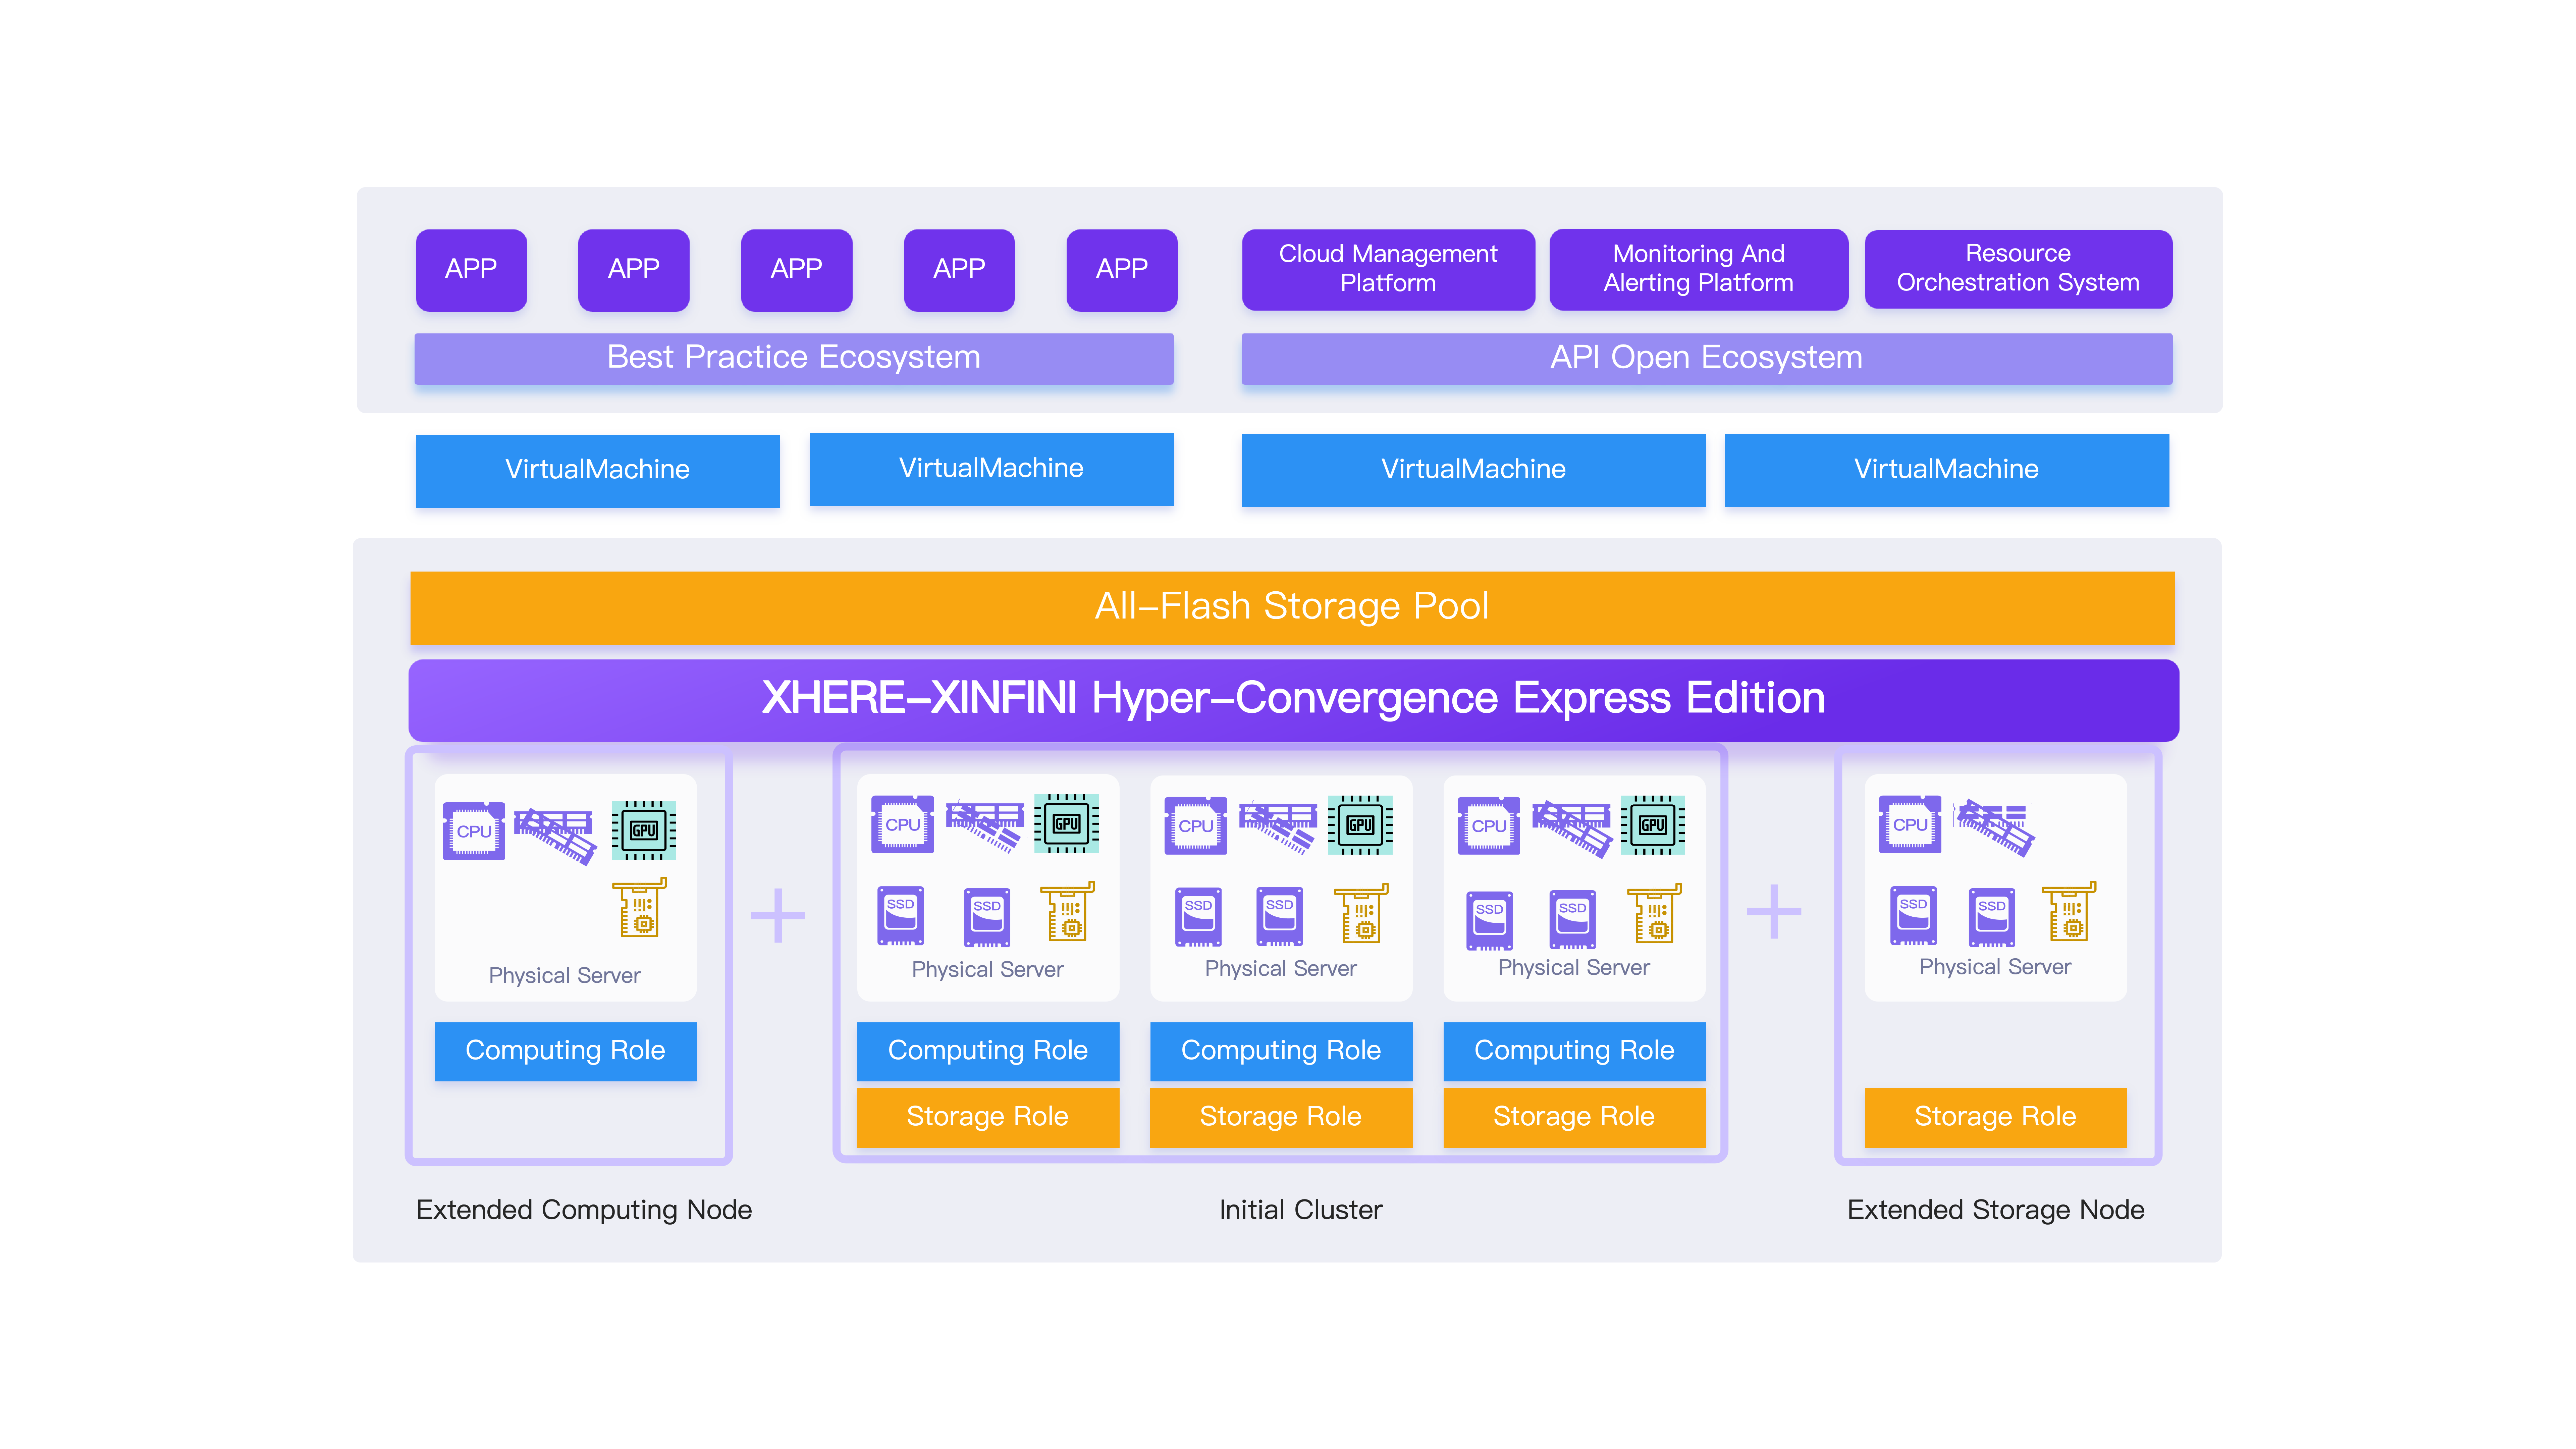Viewport: 2576px width, 1449px height.
Task: Click the memory icon in Extended Storage Node
Action: point(1994,828)
